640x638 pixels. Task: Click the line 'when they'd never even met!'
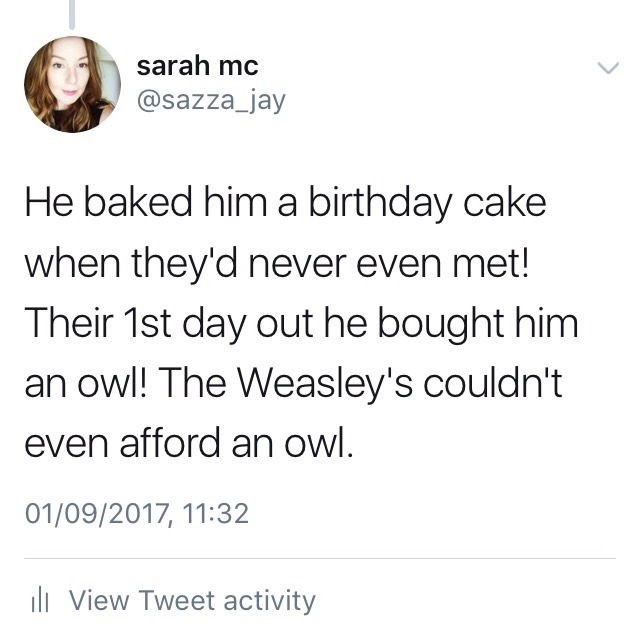click(x=268, y=264)
